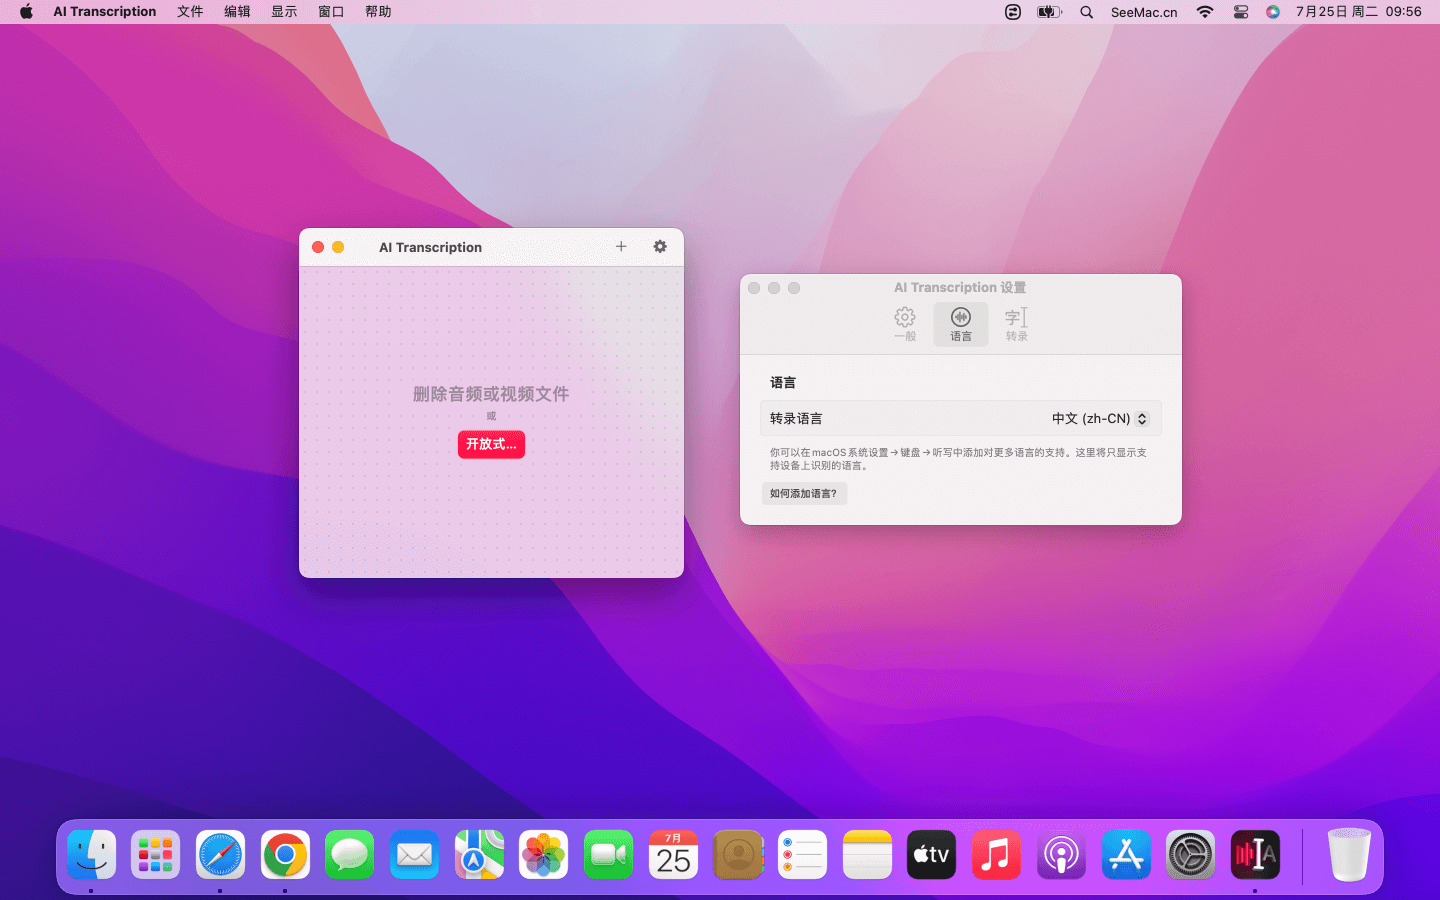The height and width of the screenshot is (900, 1440).
Task: Open settings via the gear icon
Action: click(x=660, y=247)
